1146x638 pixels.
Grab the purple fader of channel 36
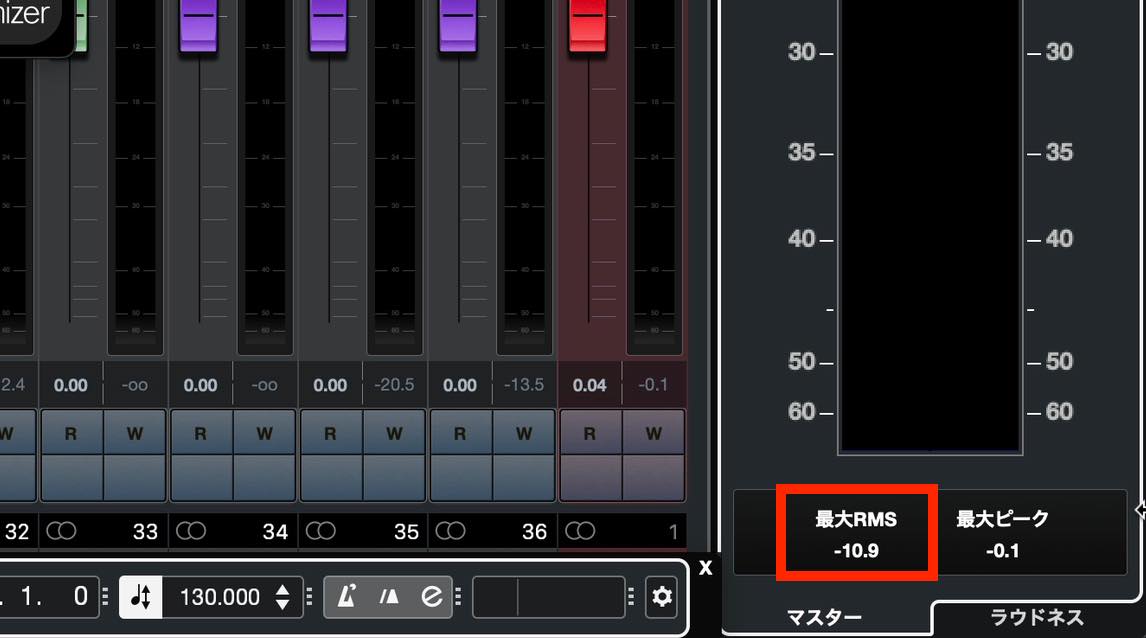[x=458, y=26]
